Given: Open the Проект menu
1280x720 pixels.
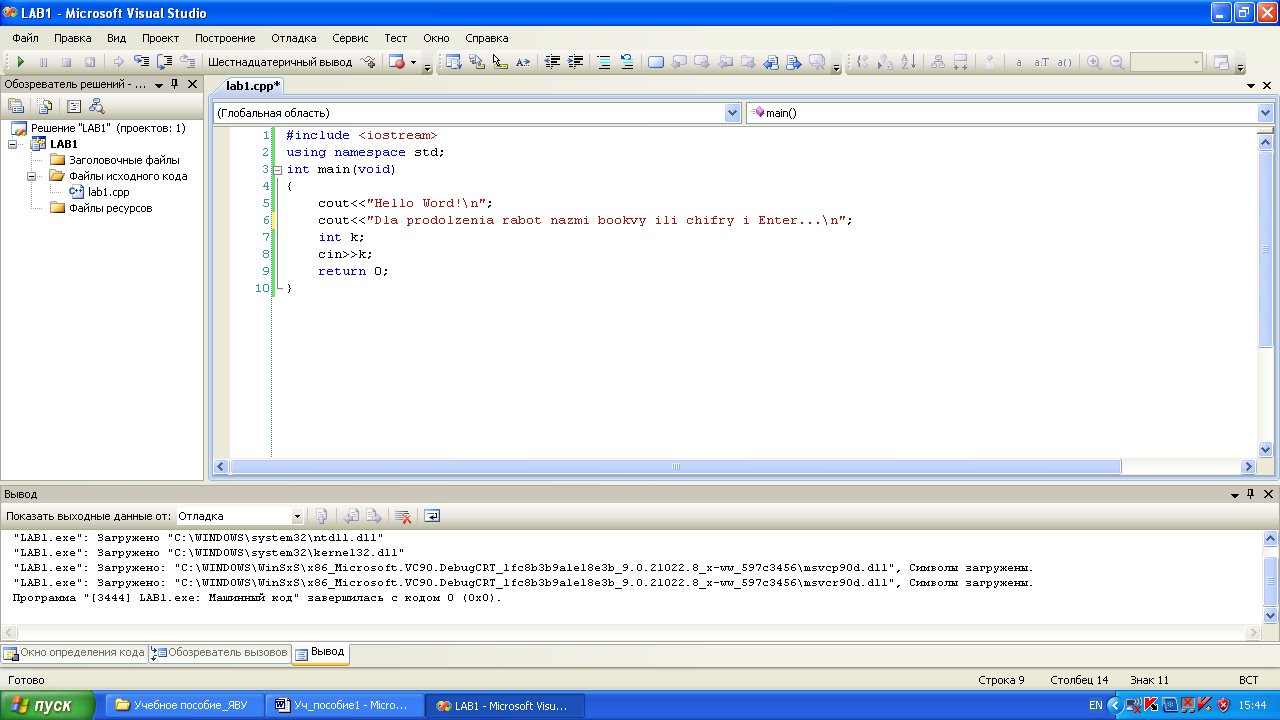Looking at the screenshot, I should (160, 38).
